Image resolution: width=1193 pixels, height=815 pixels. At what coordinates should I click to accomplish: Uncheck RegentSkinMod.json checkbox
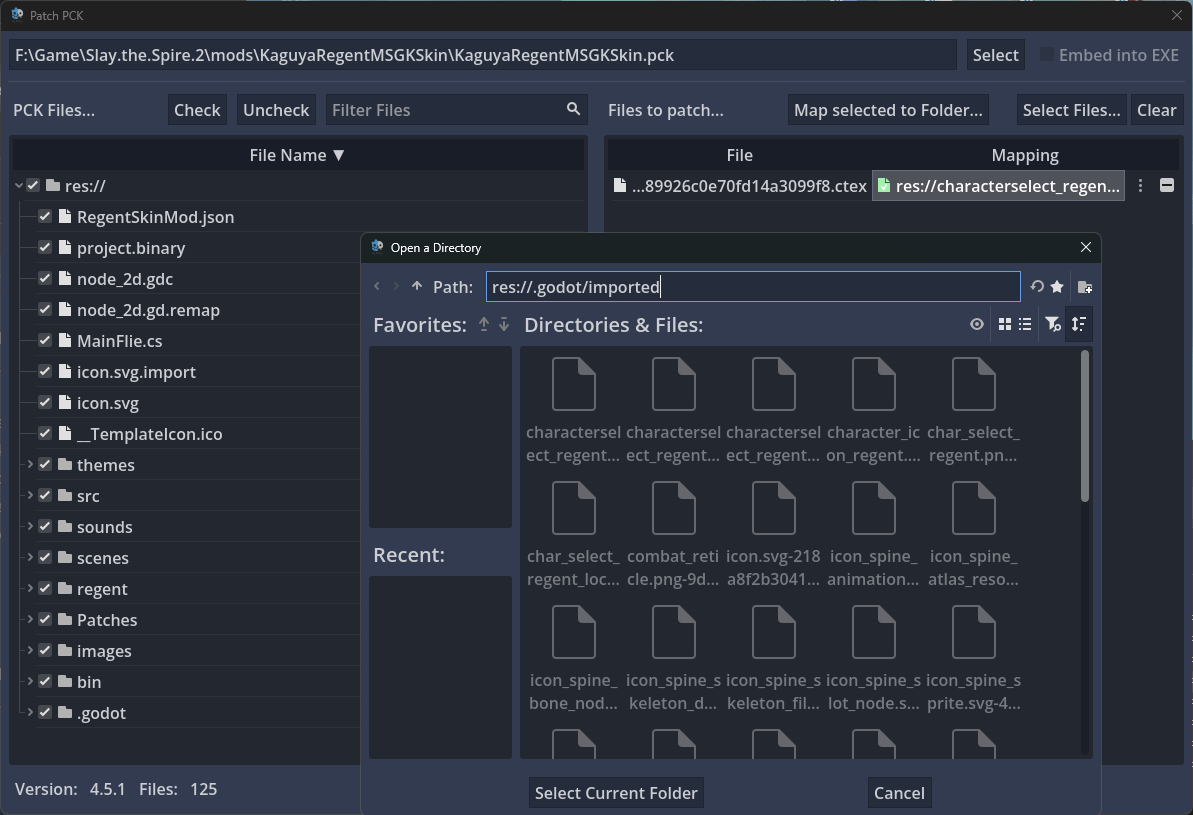click(x=45, y=217)
